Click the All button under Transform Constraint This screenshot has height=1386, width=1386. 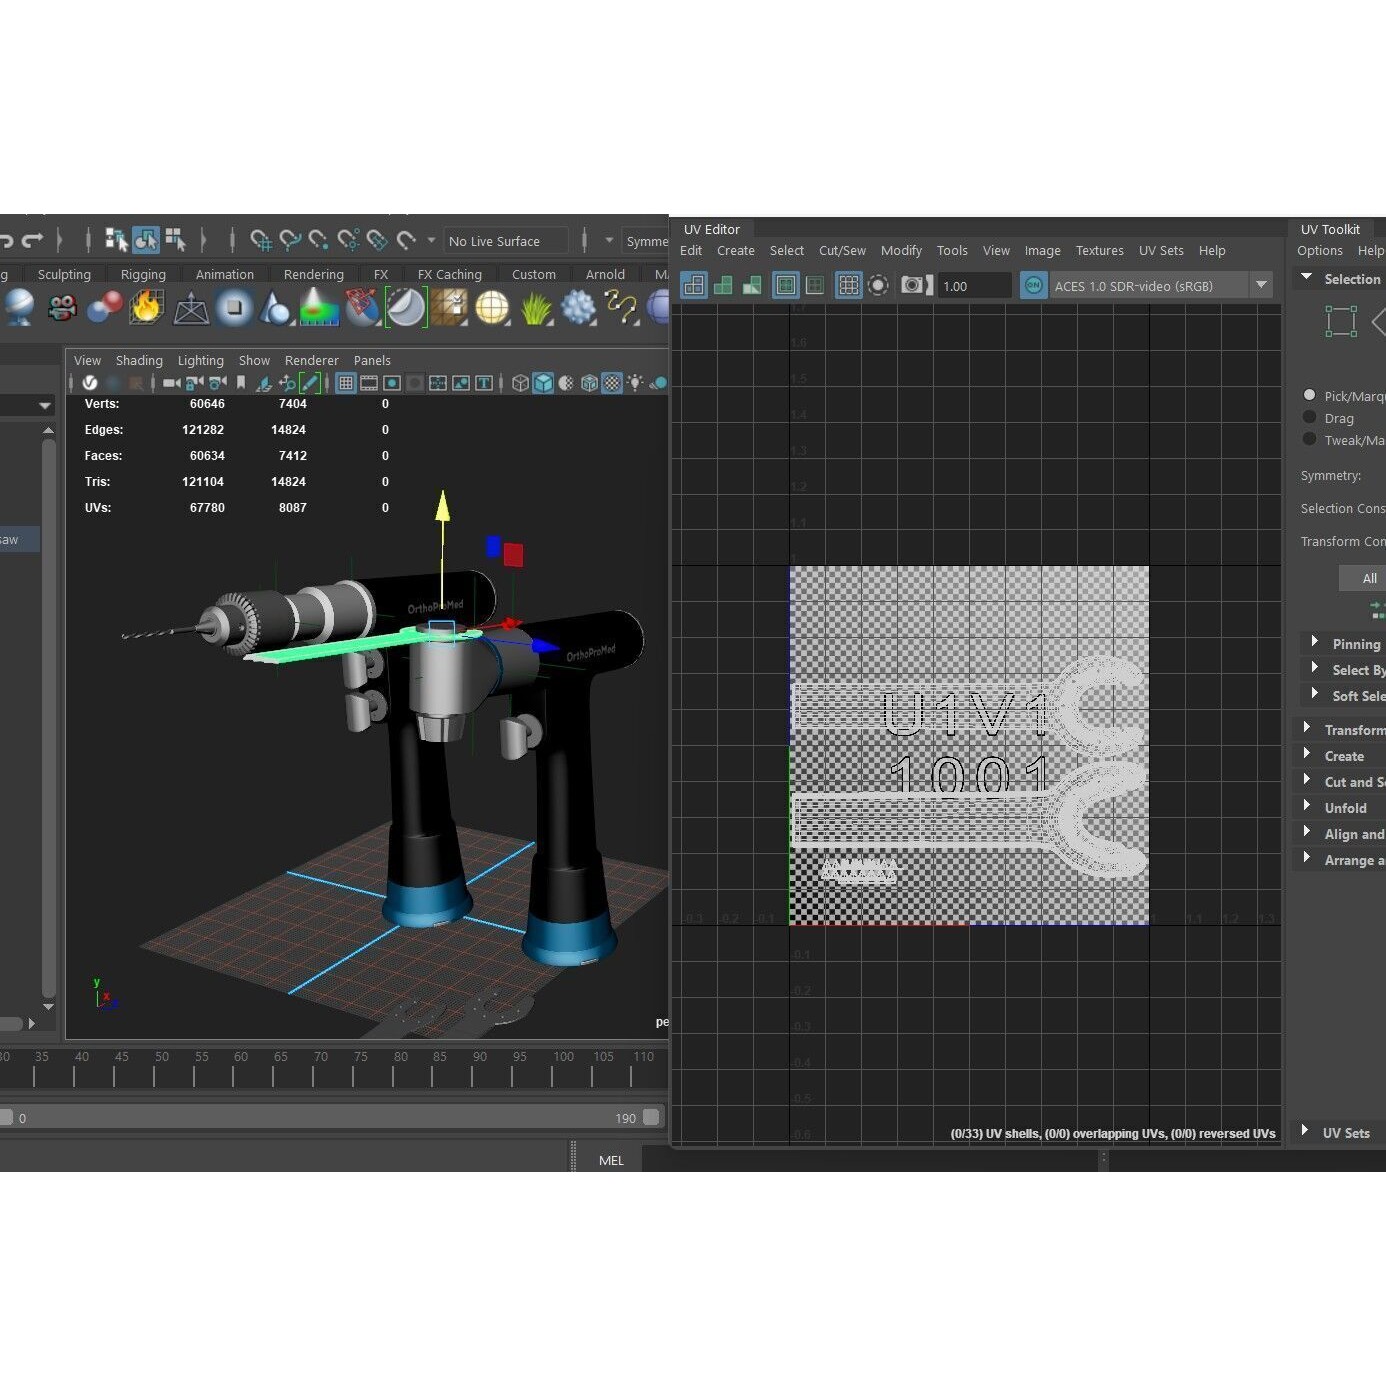[x=1368, y=578]
